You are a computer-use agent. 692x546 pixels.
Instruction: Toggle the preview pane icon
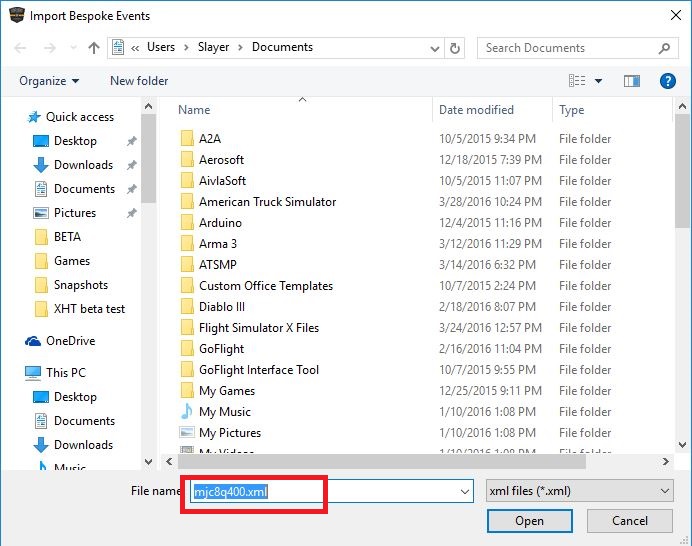(x=631, y=81)
